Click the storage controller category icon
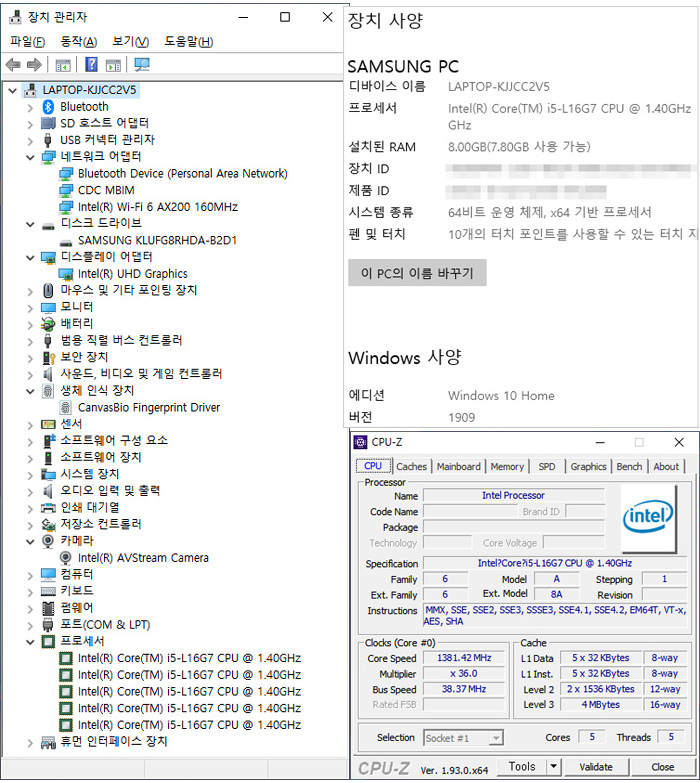The height and width of the screenshot is (783, 700). tap(48, 524)
